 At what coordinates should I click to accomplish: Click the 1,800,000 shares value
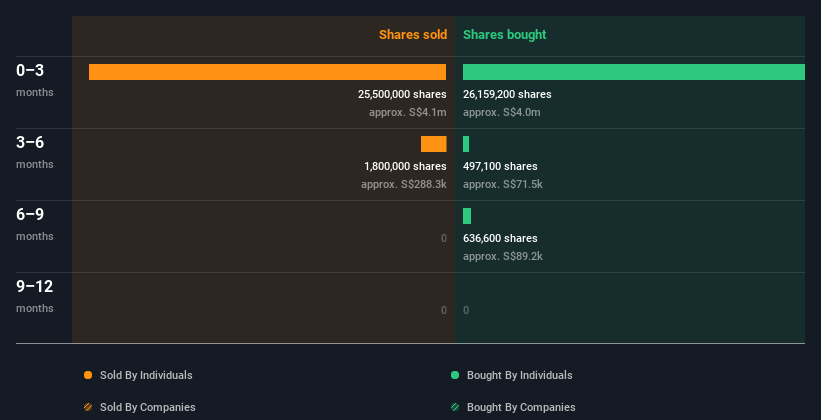pos(405,166)
